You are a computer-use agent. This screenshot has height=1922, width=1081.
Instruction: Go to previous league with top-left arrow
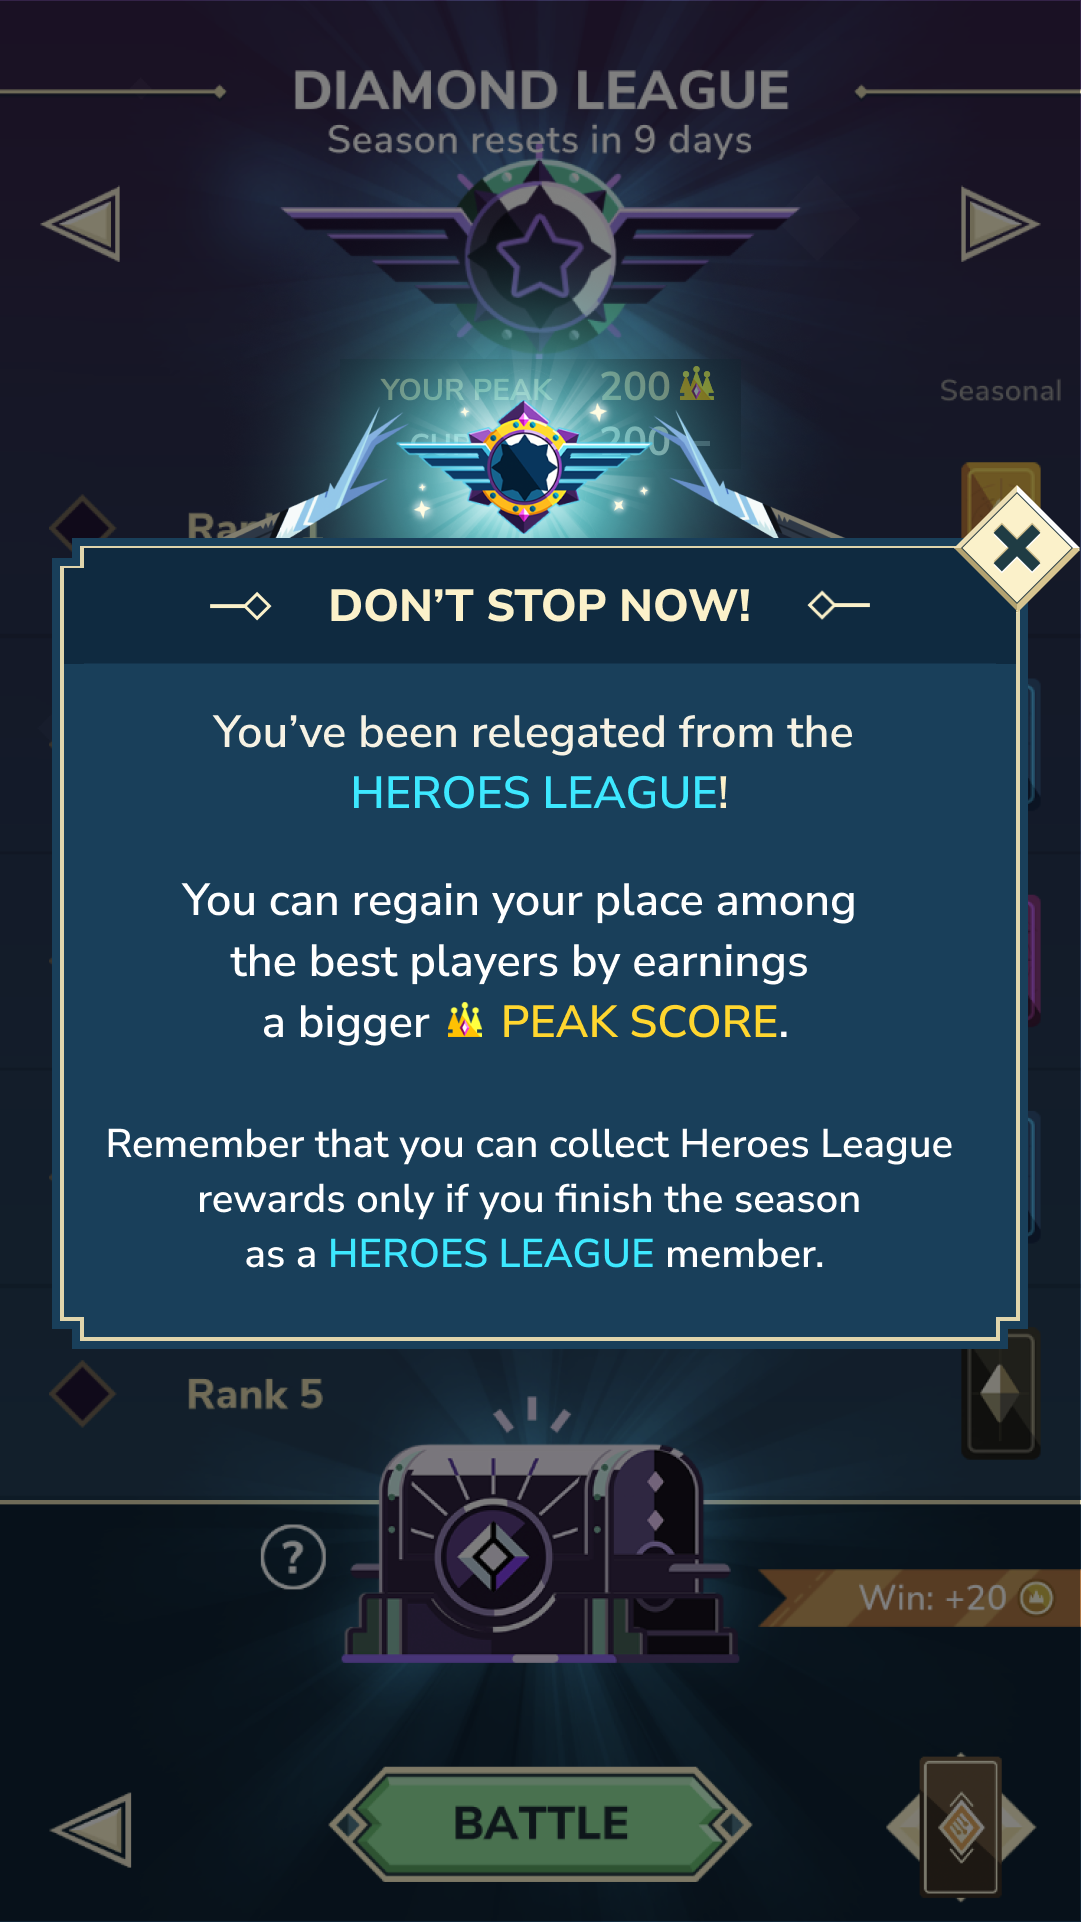click(82, 224)
